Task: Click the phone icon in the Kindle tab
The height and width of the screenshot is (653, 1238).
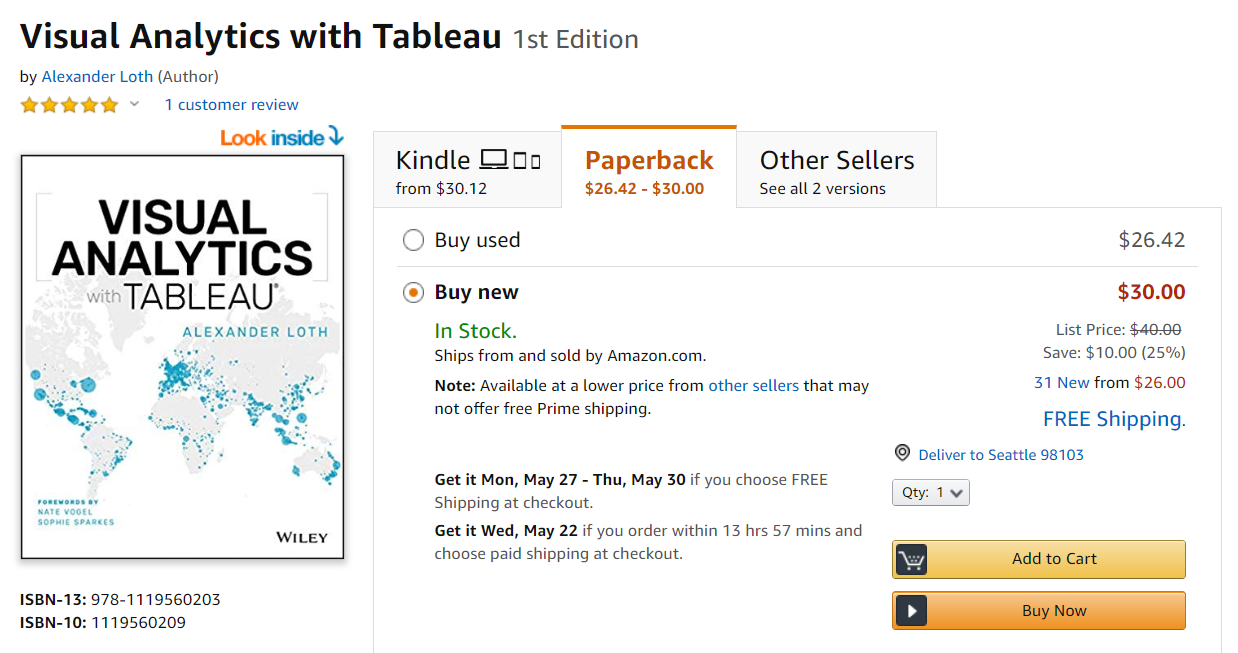Action: pyautogui.click(x=537, y=161)
